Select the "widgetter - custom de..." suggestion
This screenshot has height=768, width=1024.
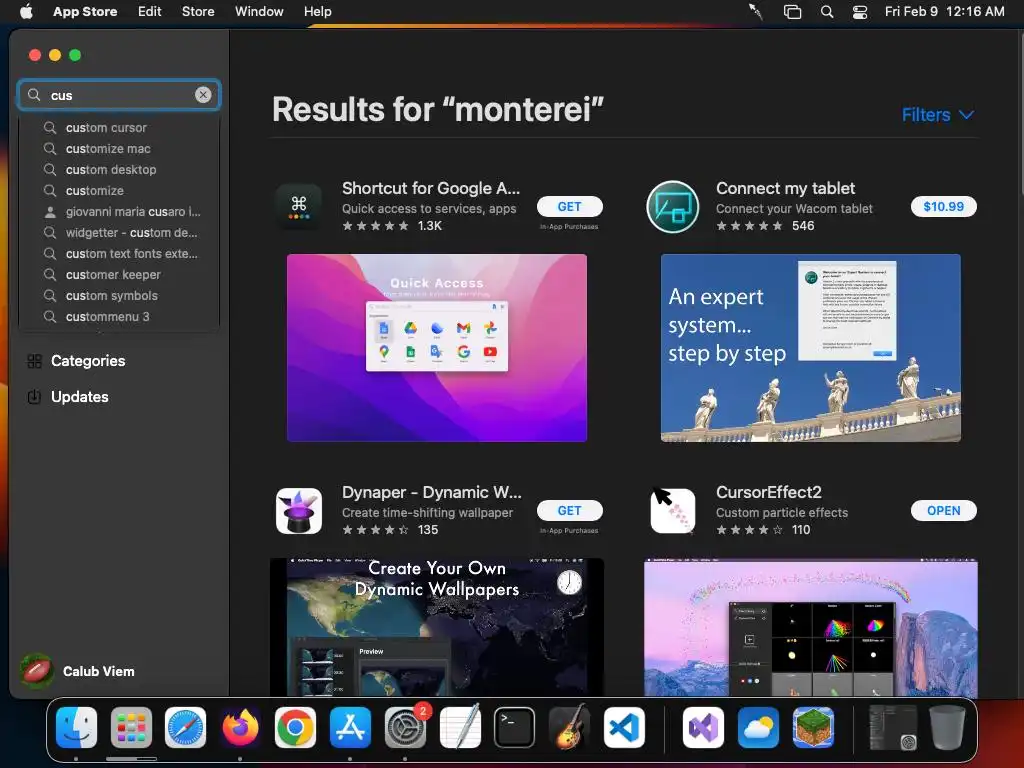(x=119, y=232)
